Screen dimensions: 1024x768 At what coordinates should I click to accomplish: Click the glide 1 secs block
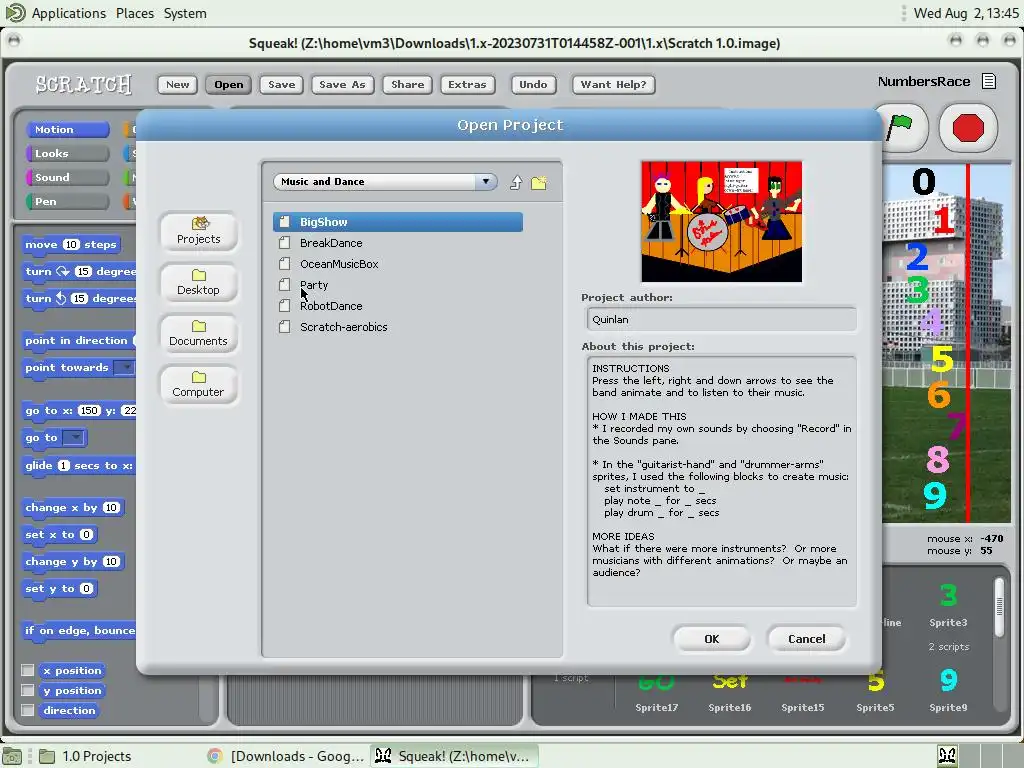click(78, 466)
